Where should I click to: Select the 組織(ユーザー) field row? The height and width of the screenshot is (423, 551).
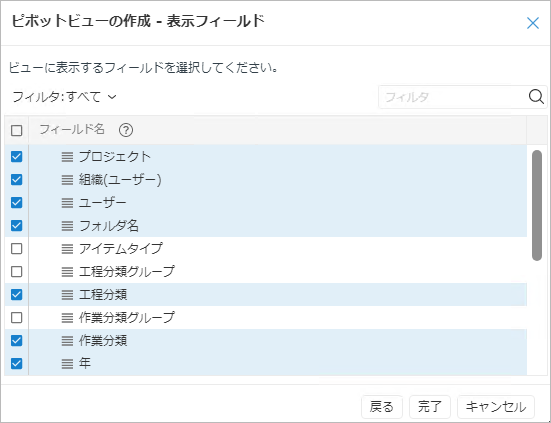(266, 180)
